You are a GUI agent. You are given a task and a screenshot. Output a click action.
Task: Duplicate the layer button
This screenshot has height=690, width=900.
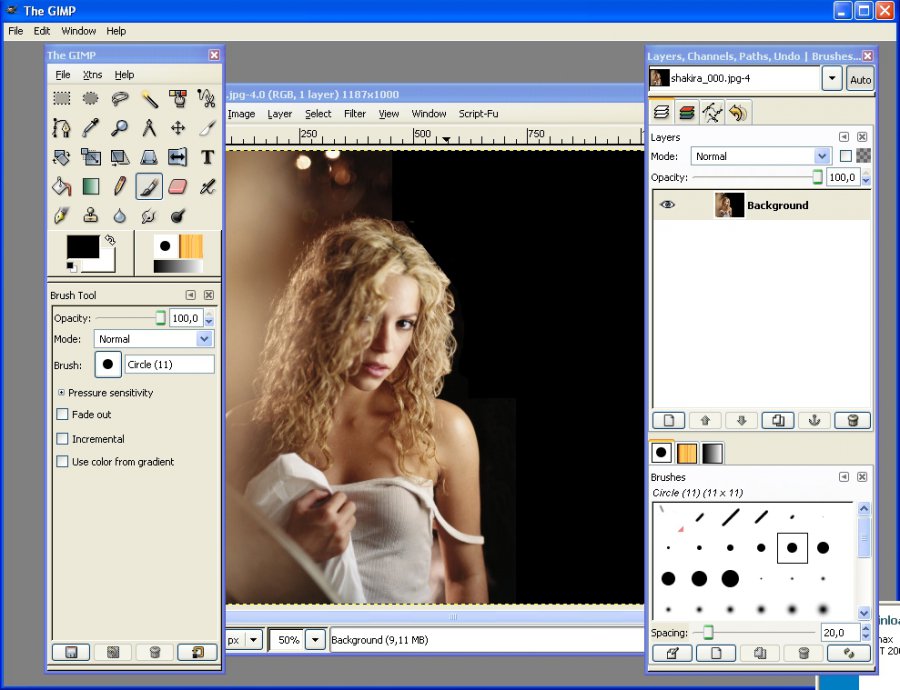[x=778, y=421]
